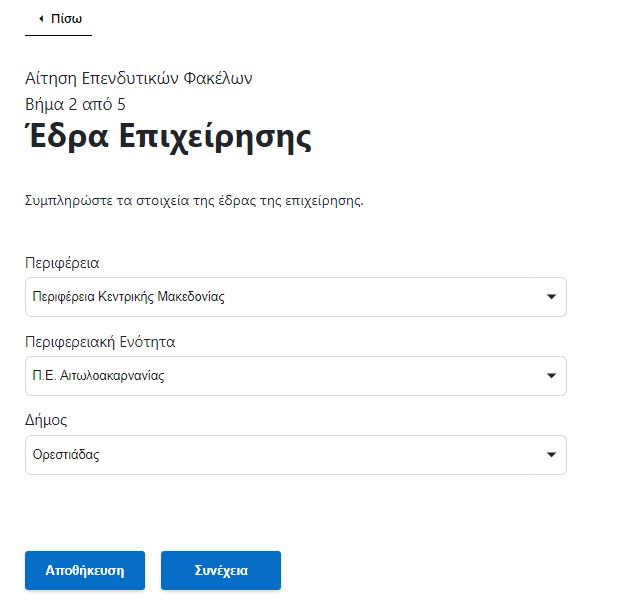Continue to next step with Συνέχεια
This screenshot has width=622, height=608.
point(221,570)
